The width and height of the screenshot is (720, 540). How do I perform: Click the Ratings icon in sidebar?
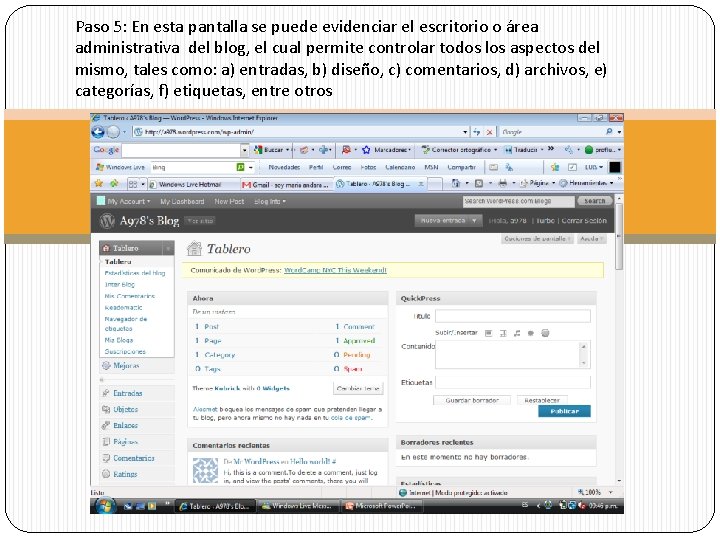coord(106,474)
